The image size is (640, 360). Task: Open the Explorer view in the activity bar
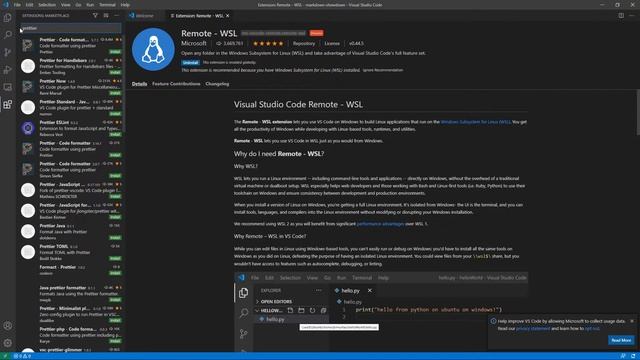click(x=7, y=18)
